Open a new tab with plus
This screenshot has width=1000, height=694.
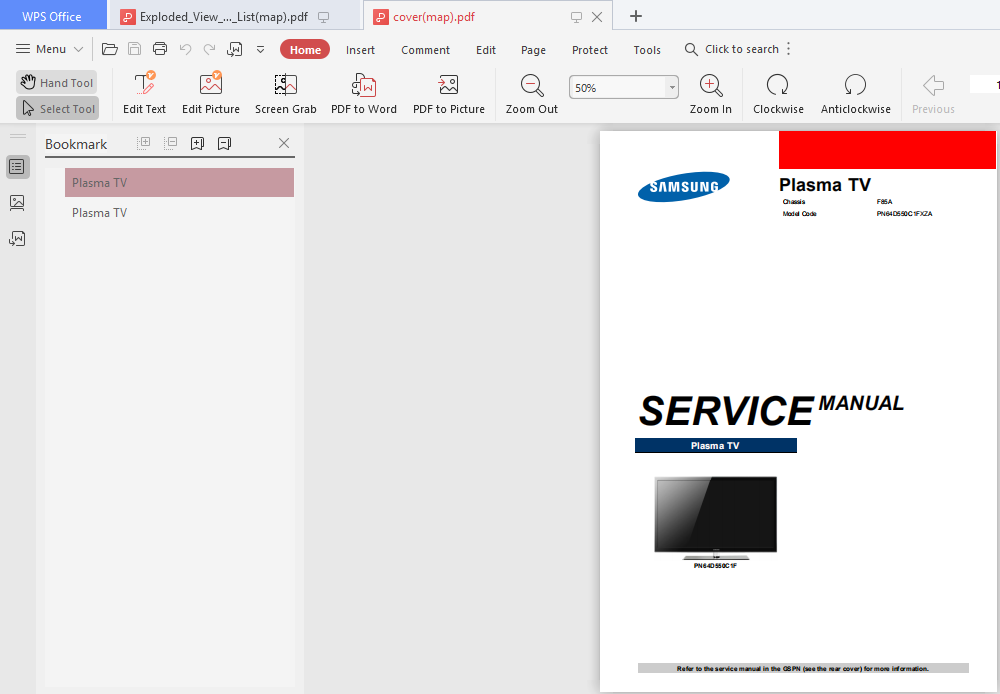click(636, 17)
